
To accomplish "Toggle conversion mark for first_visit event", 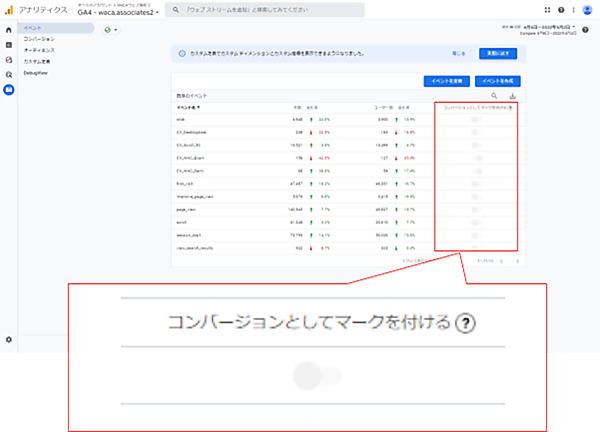I will click(x=476, y=183).
